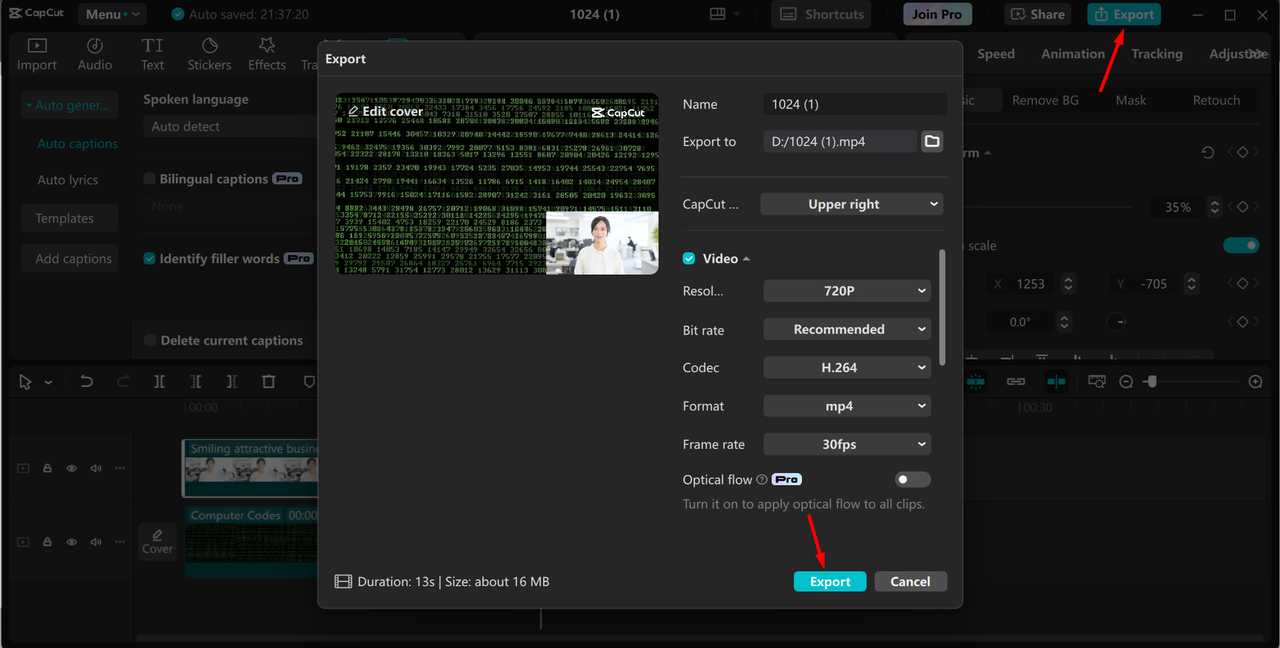Click the Cover edit button on timeline
Screen dimensions: 1280x648
157,541
